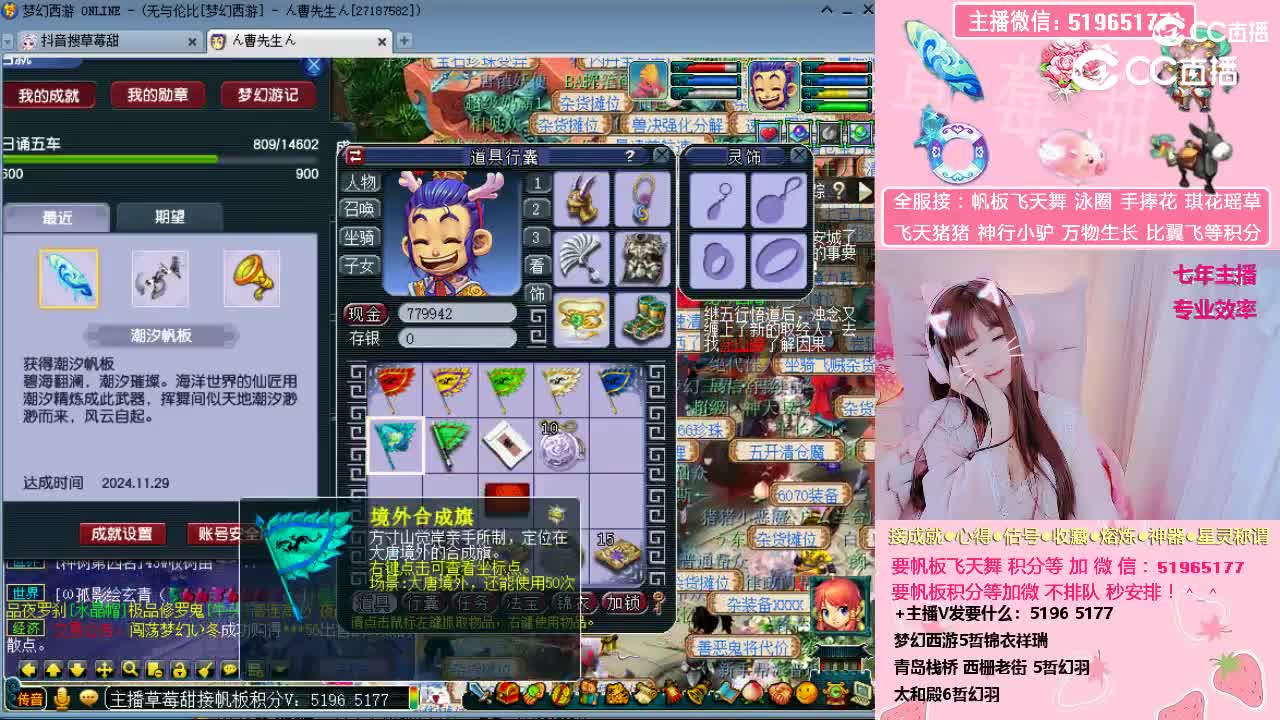Screen dimensions: 1280x720
Task: Switch to the 最近 tab
Action: click(x=57, y=217)
